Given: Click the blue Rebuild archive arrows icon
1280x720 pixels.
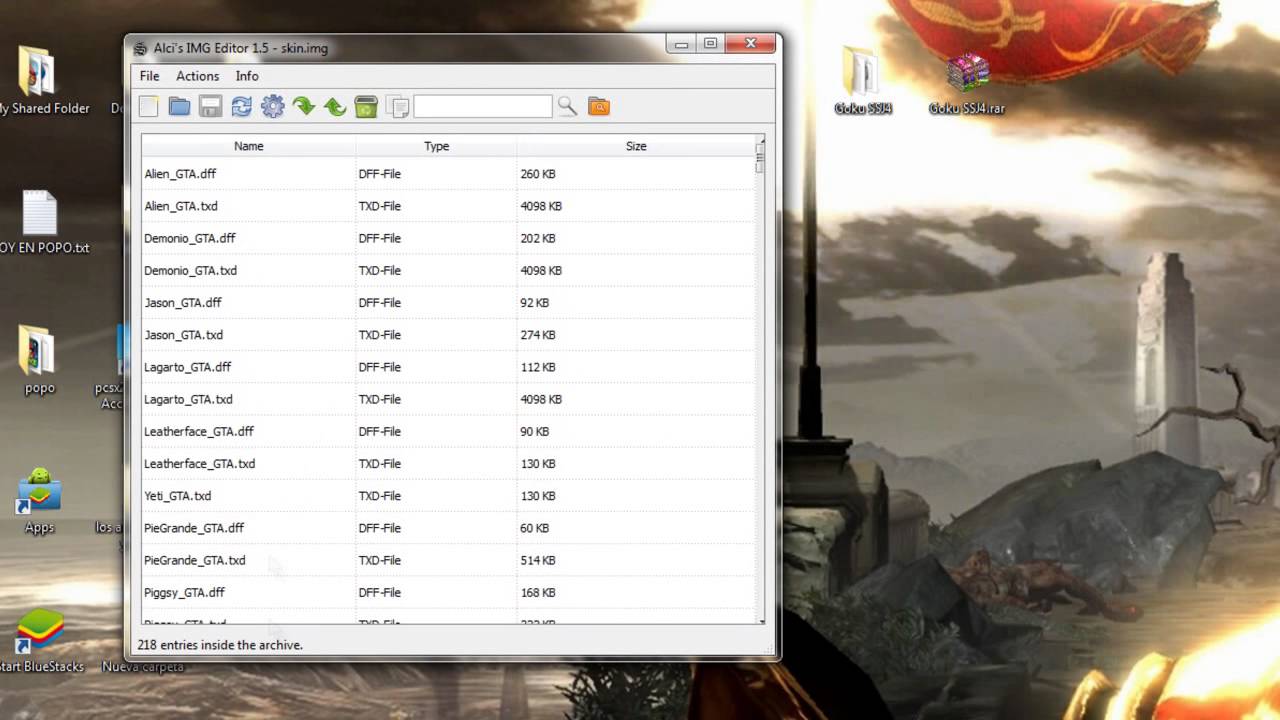Looking at the screenshot, I should [x=241, y=106].
